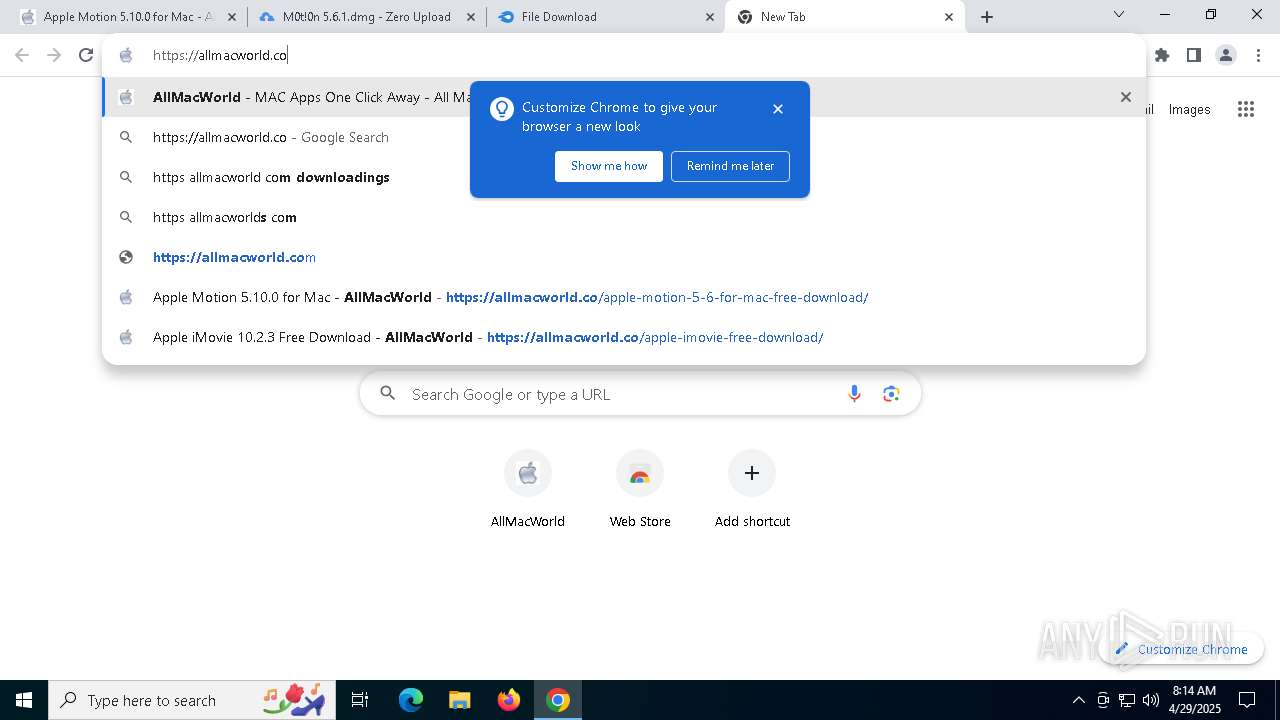The image size is (1280, 720).
Task: Select AllMacWorld - MAC Apps One Click suggestion
Action: pyautogui.click(x=624, y=97)
